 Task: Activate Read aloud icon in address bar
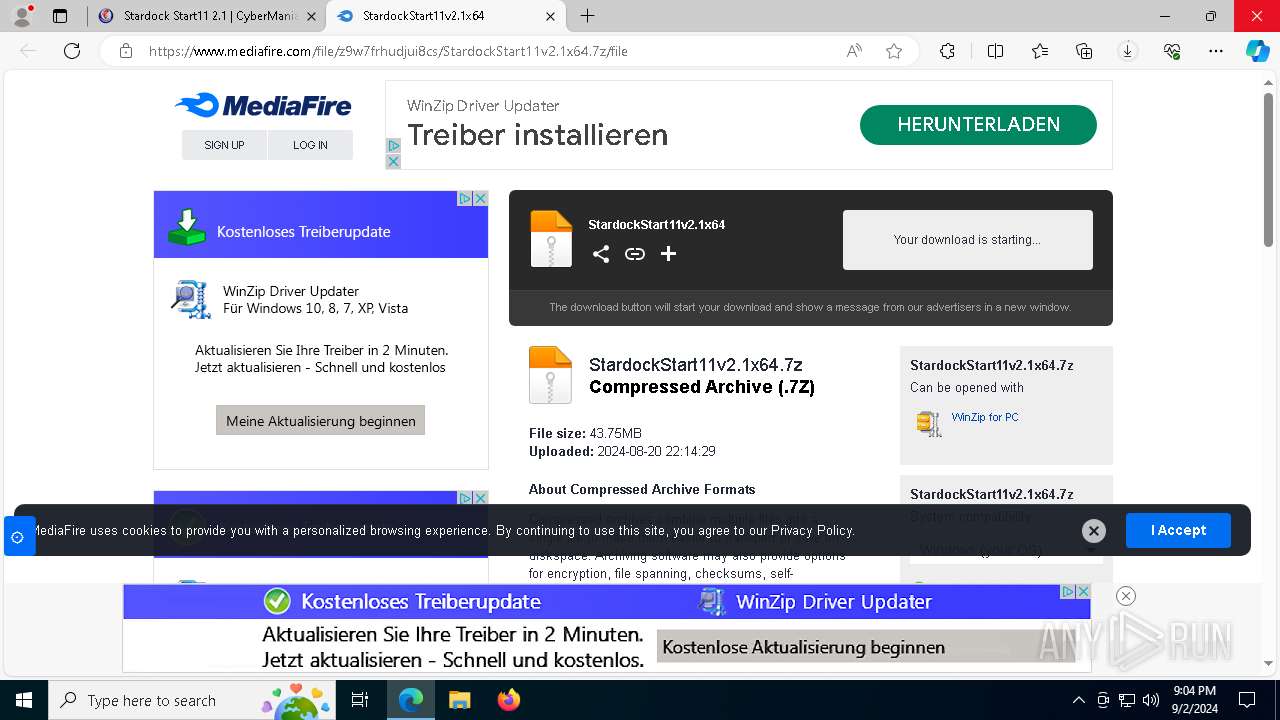(854, 51)
